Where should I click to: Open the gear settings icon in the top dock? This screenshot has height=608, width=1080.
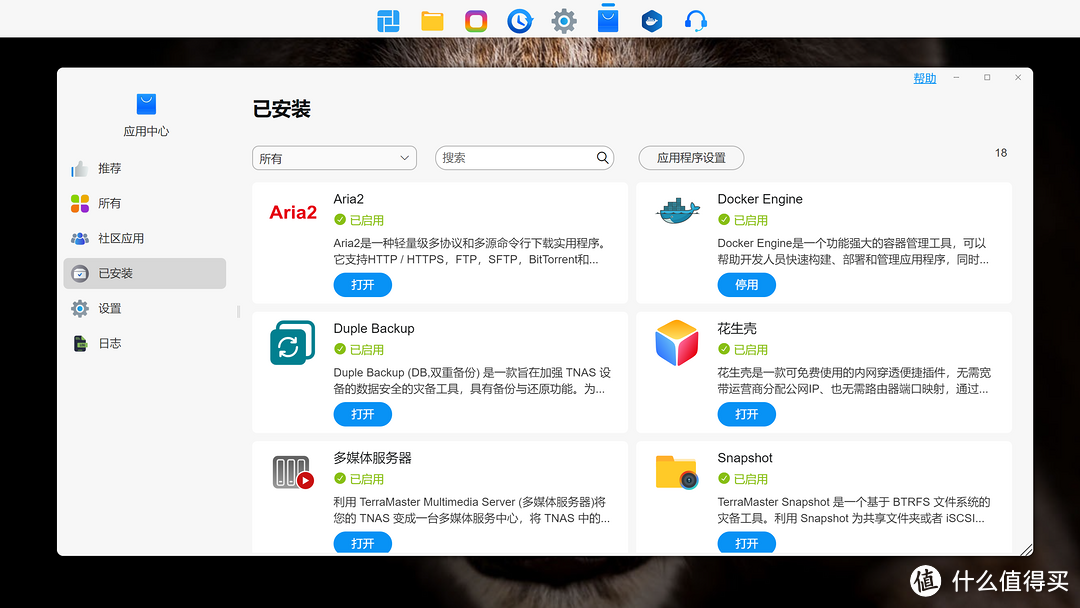tap(563, 19)
